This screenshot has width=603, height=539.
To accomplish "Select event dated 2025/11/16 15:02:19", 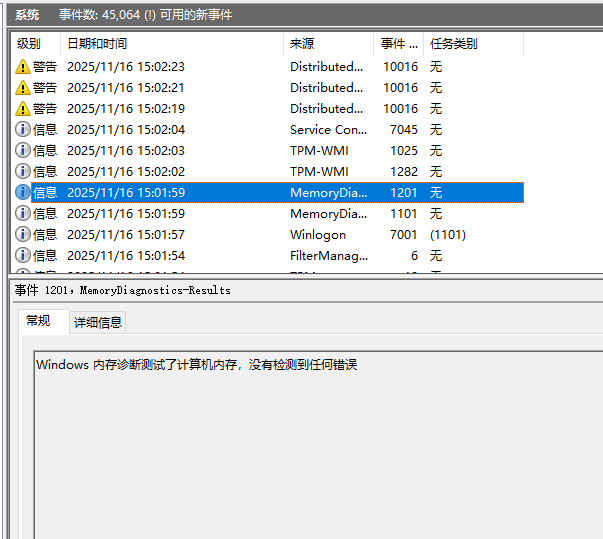I will (x=269, y=109).
